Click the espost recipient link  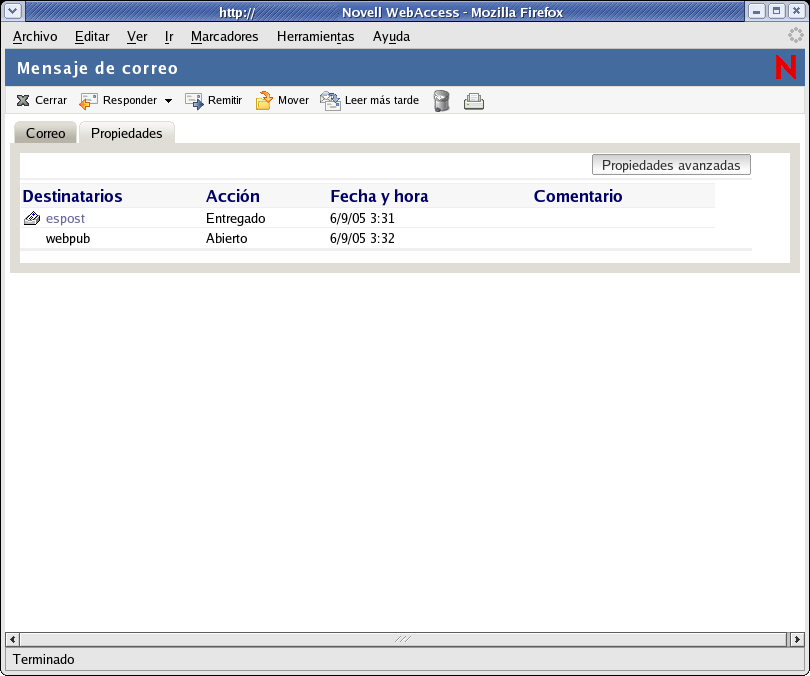point(65,218)
